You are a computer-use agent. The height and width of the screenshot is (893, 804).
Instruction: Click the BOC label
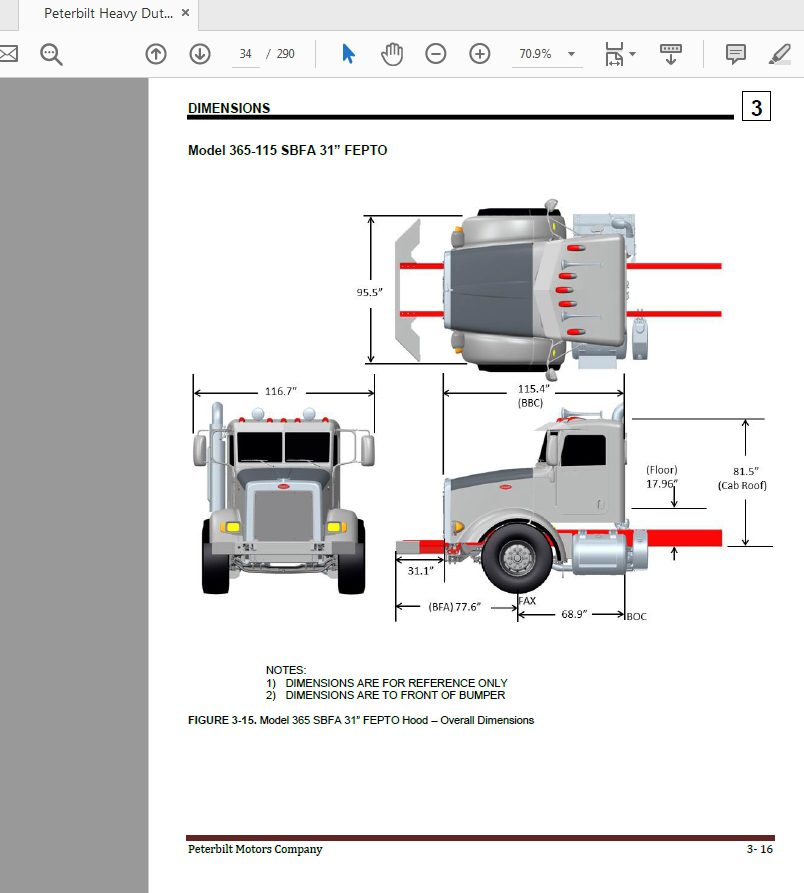pyautogui.click(x=637, y=616)
